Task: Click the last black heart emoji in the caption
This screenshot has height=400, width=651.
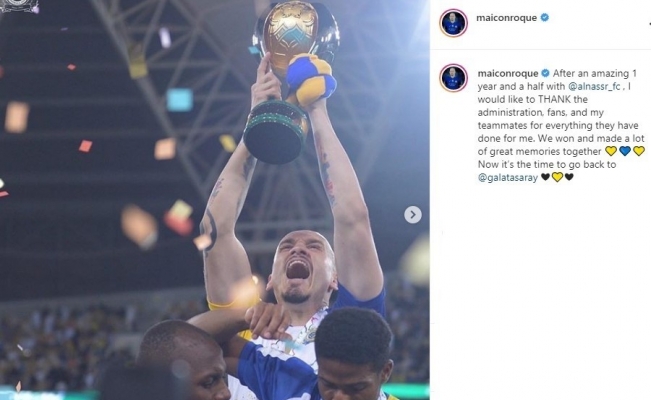Action: 569,177
